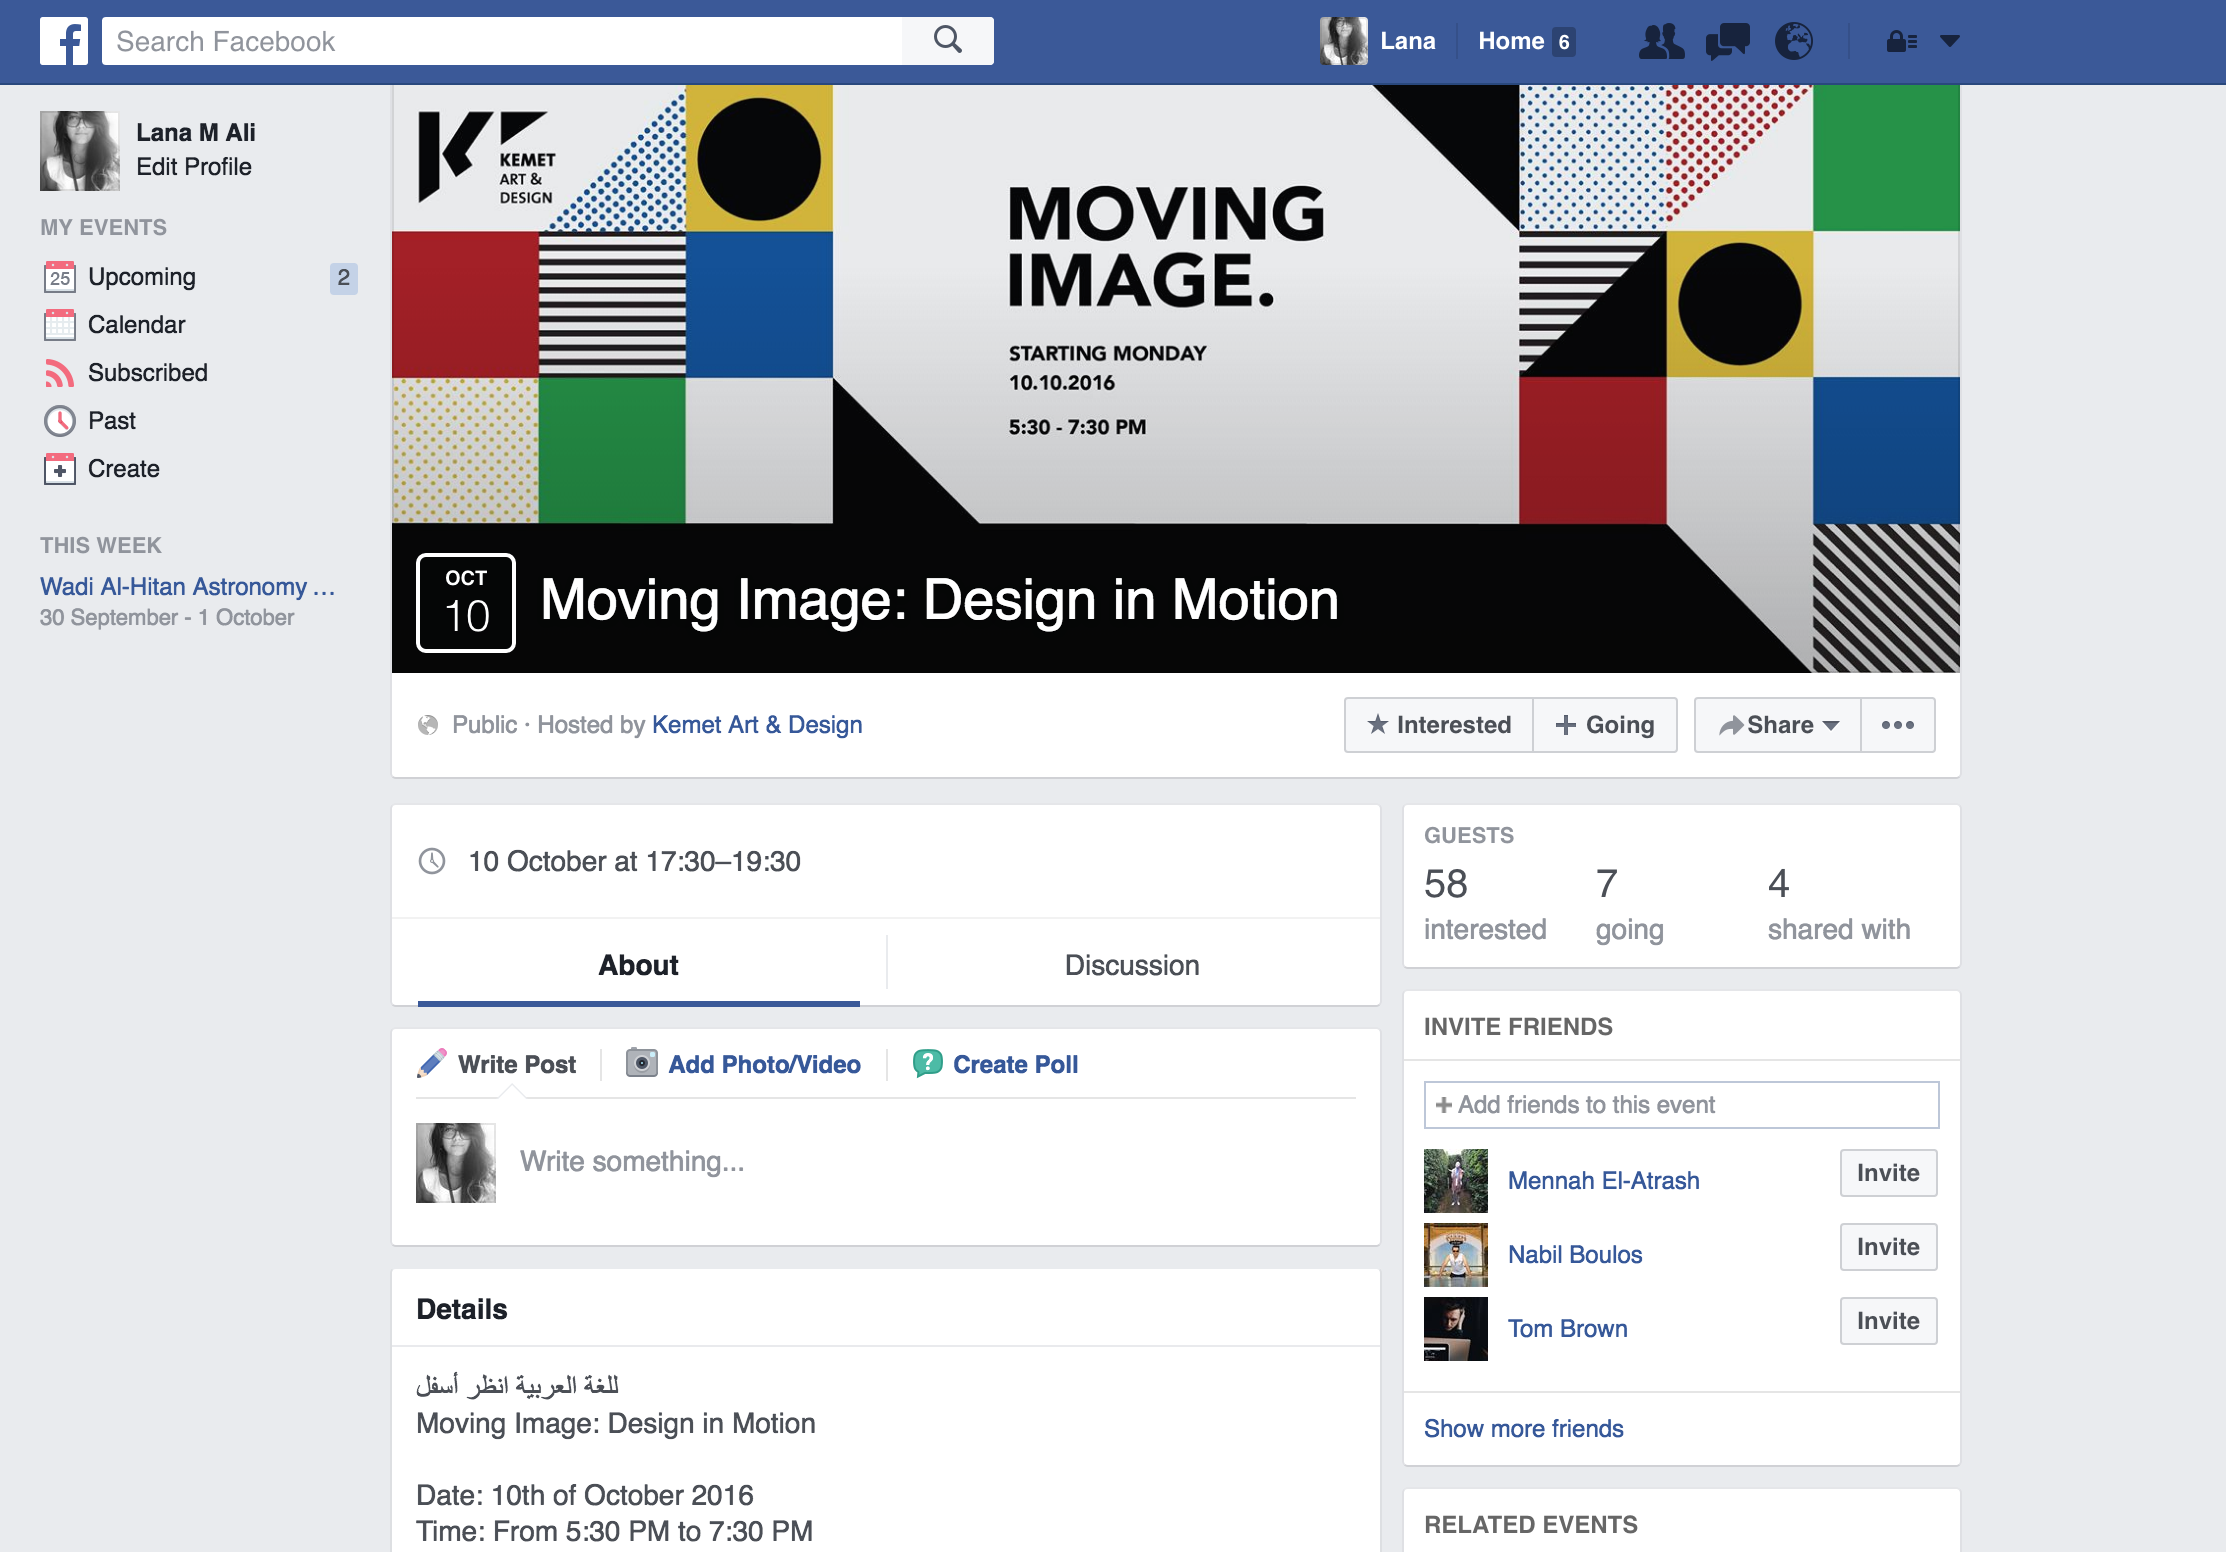Open the account menu arrow
The image size is (2226, 1552).
[x=1949, y=41]
